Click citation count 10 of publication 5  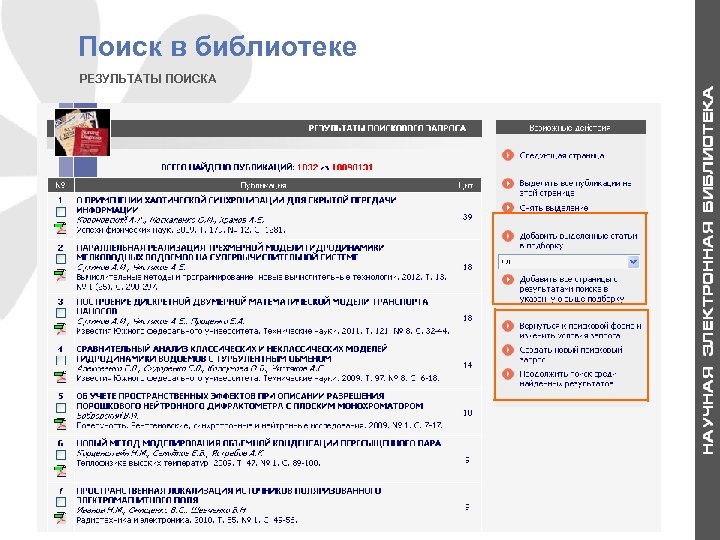(x=467, y=413)
